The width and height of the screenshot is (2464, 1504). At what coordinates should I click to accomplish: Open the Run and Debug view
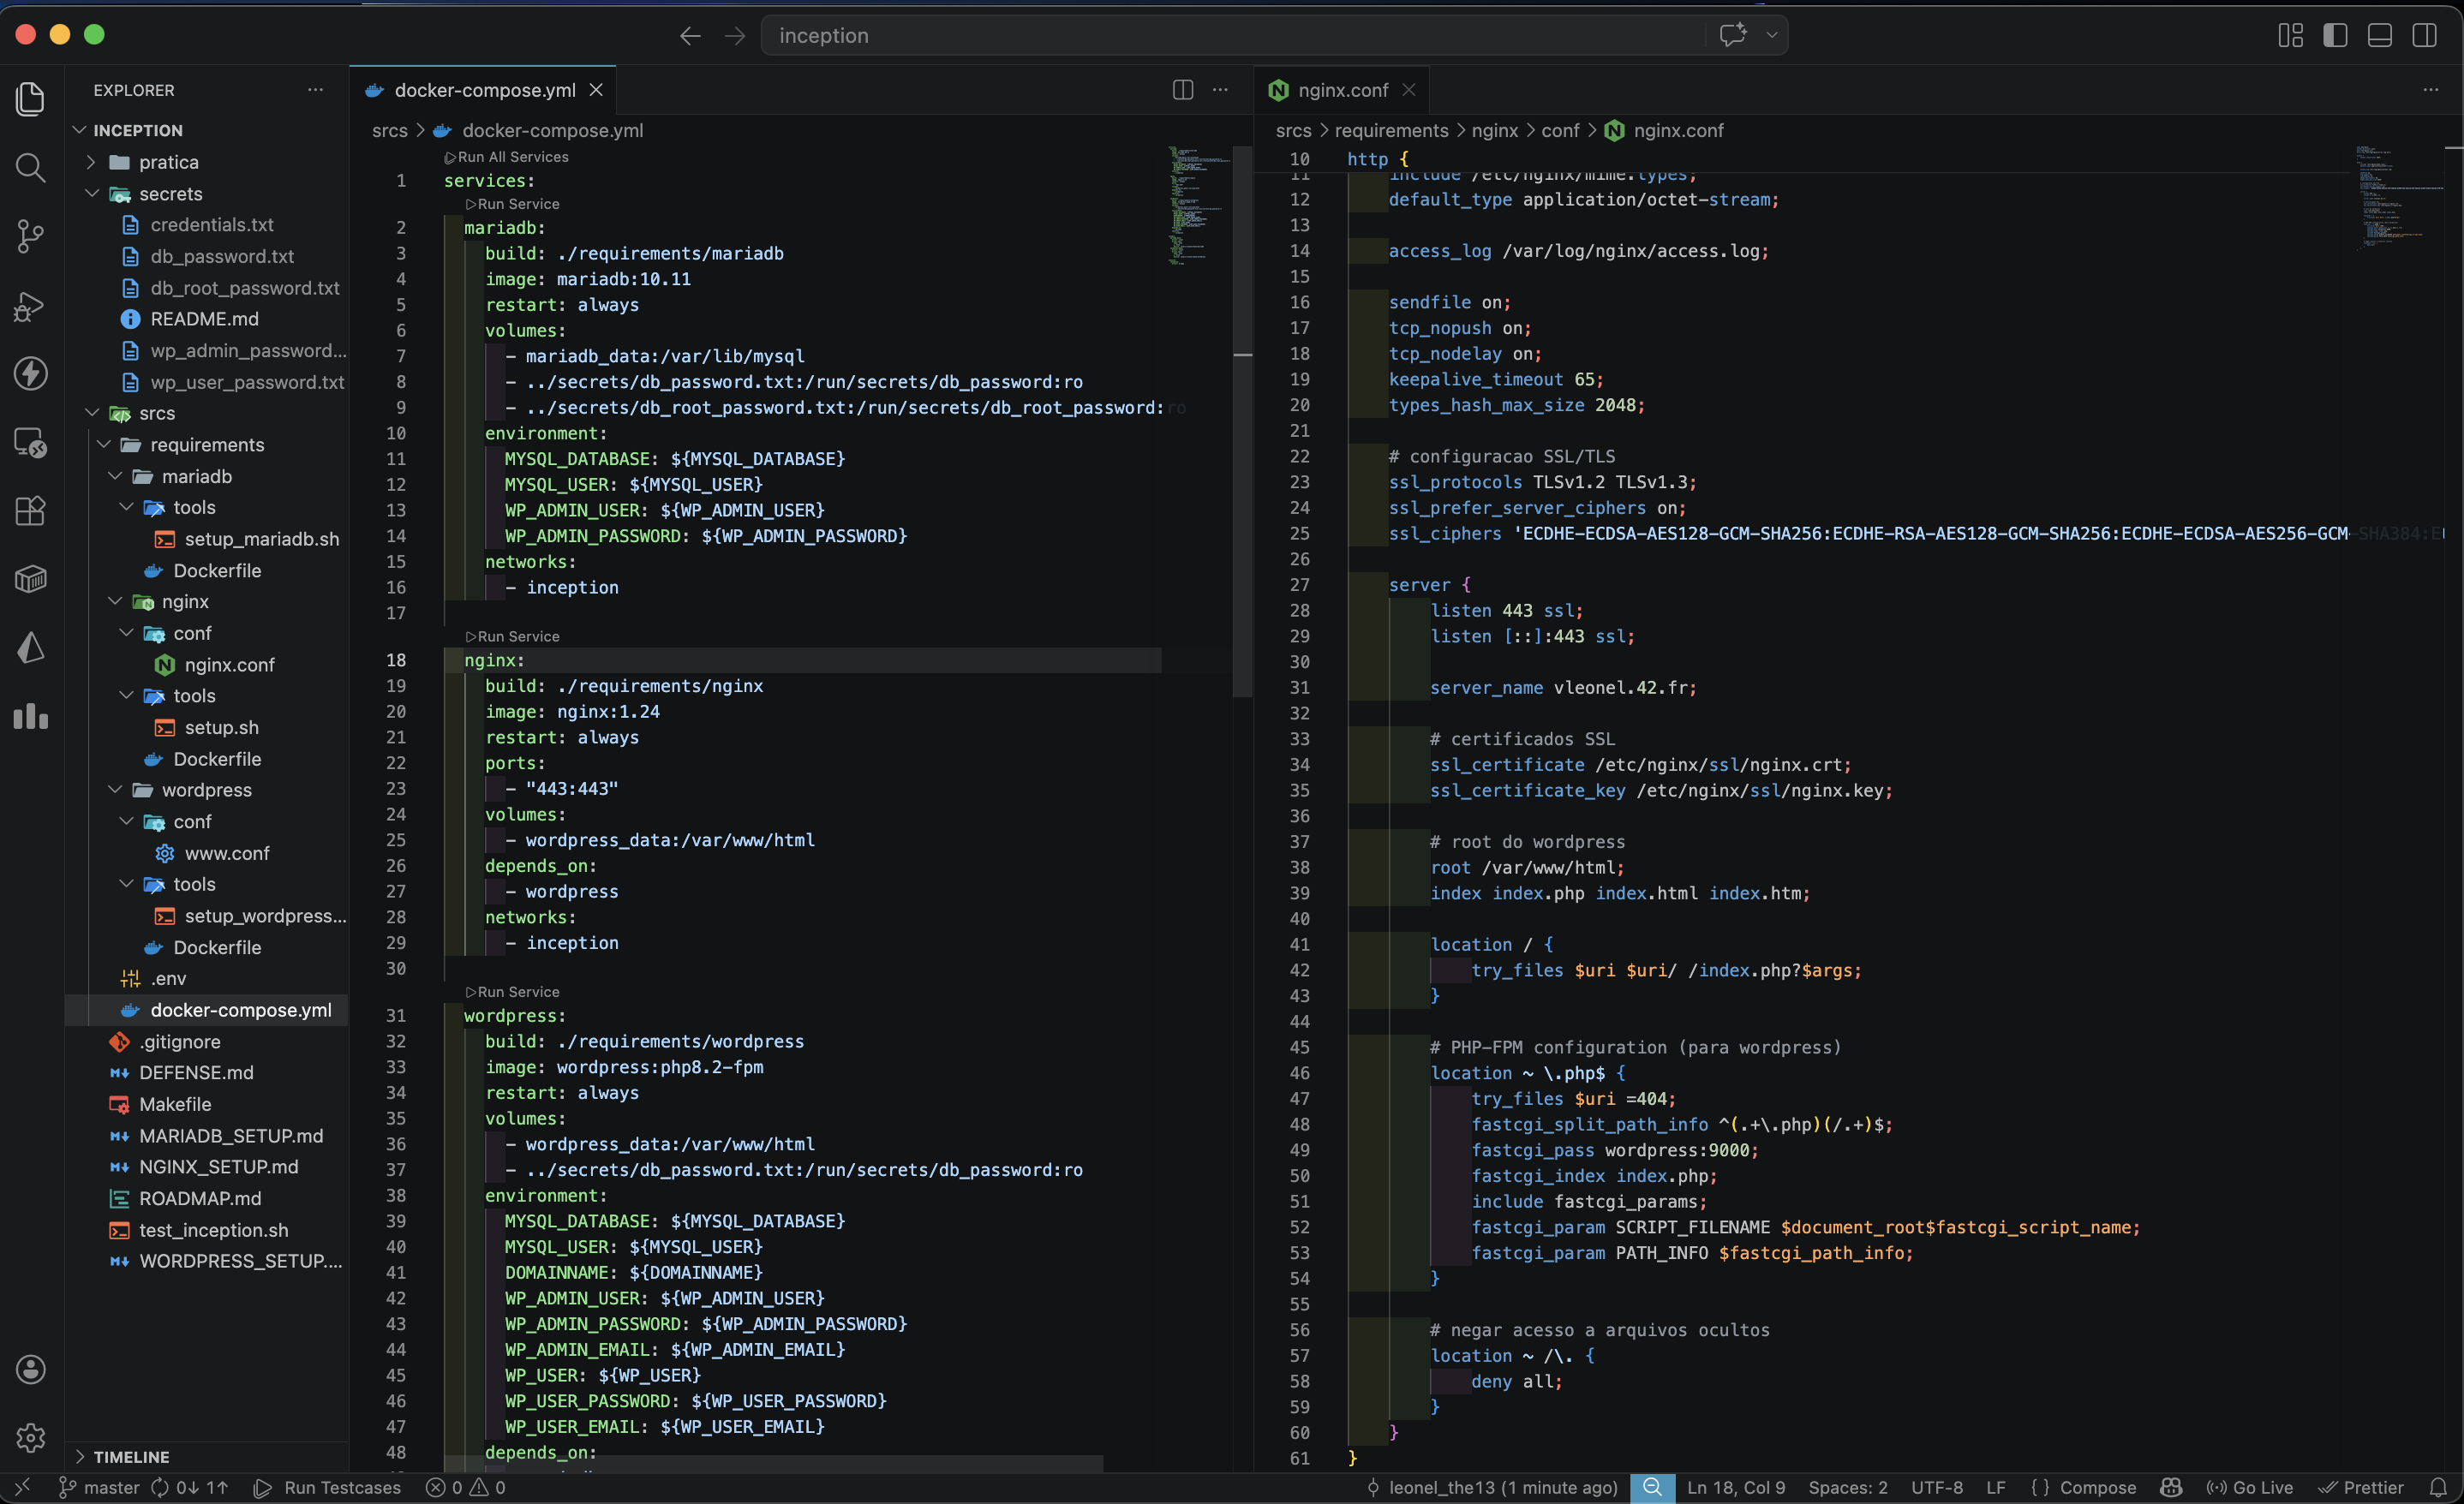[31, 305]
